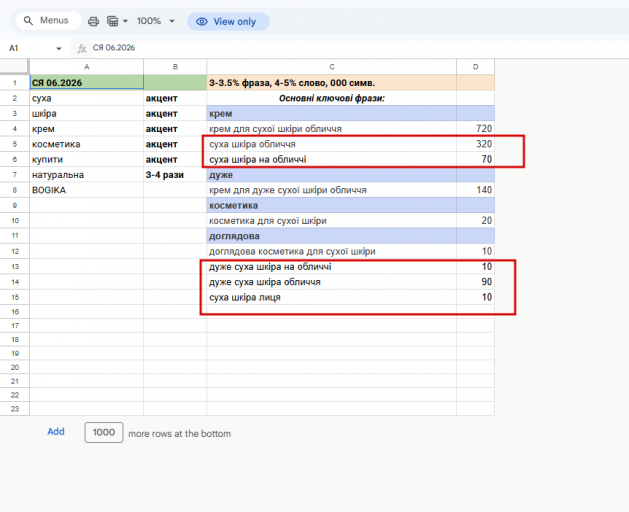Click the print icon

pos(93,21)
